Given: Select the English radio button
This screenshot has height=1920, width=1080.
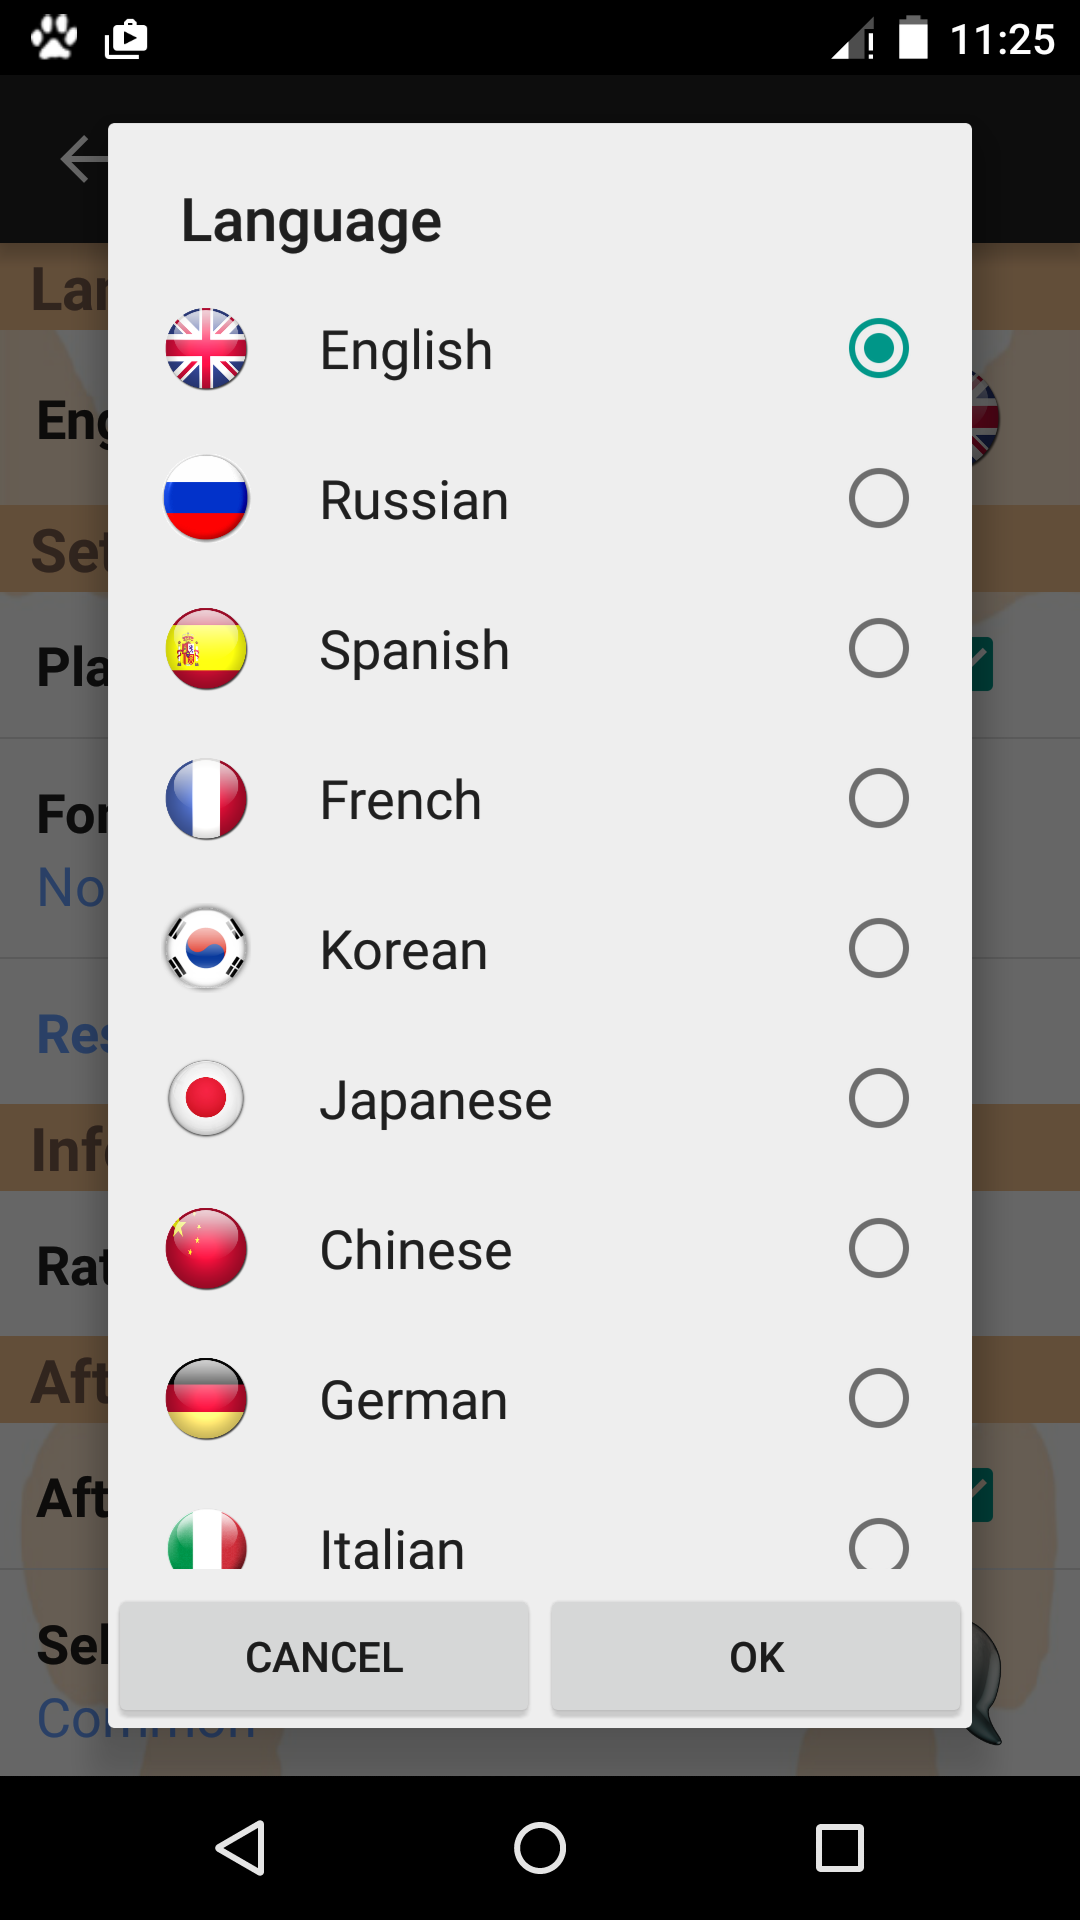Looking at the screenshot, I should point(878,349).
